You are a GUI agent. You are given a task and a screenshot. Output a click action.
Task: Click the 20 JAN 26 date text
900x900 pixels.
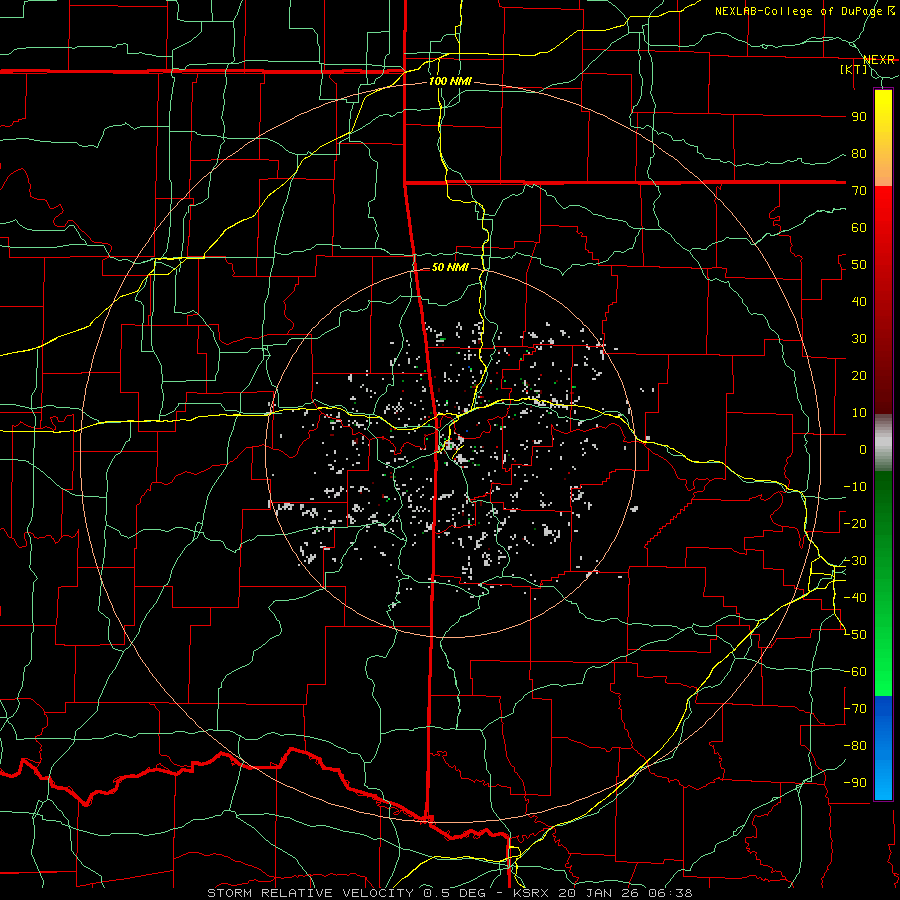point(598,893)
